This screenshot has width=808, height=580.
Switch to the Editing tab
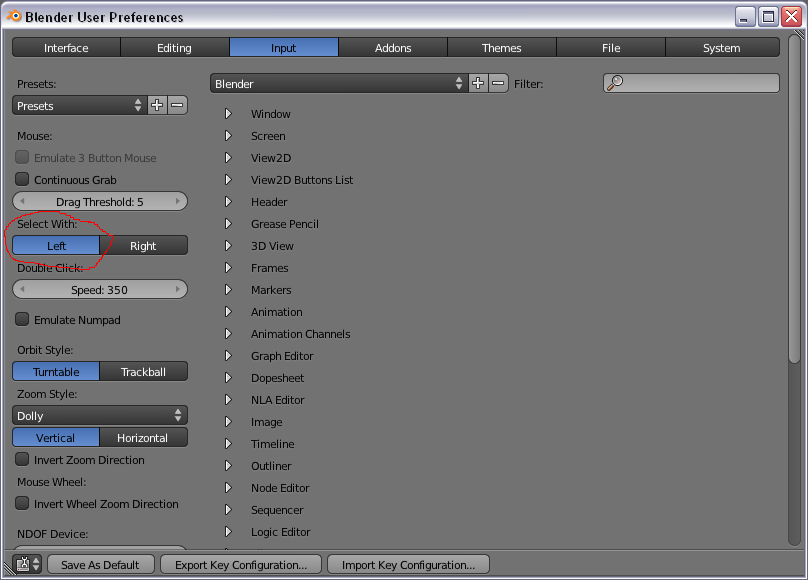175,47
